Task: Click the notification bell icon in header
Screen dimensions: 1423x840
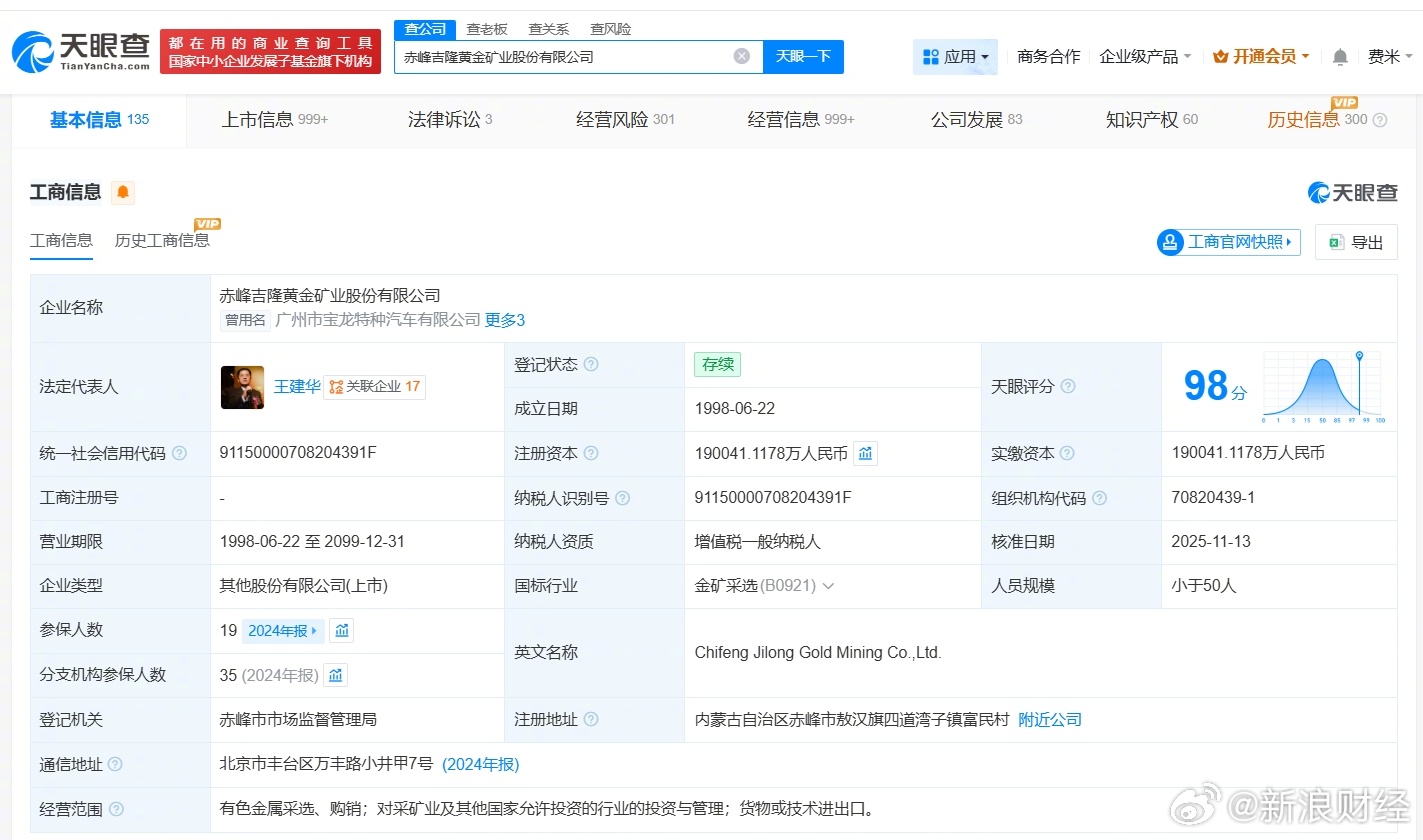Action: tap(1340, 57)
